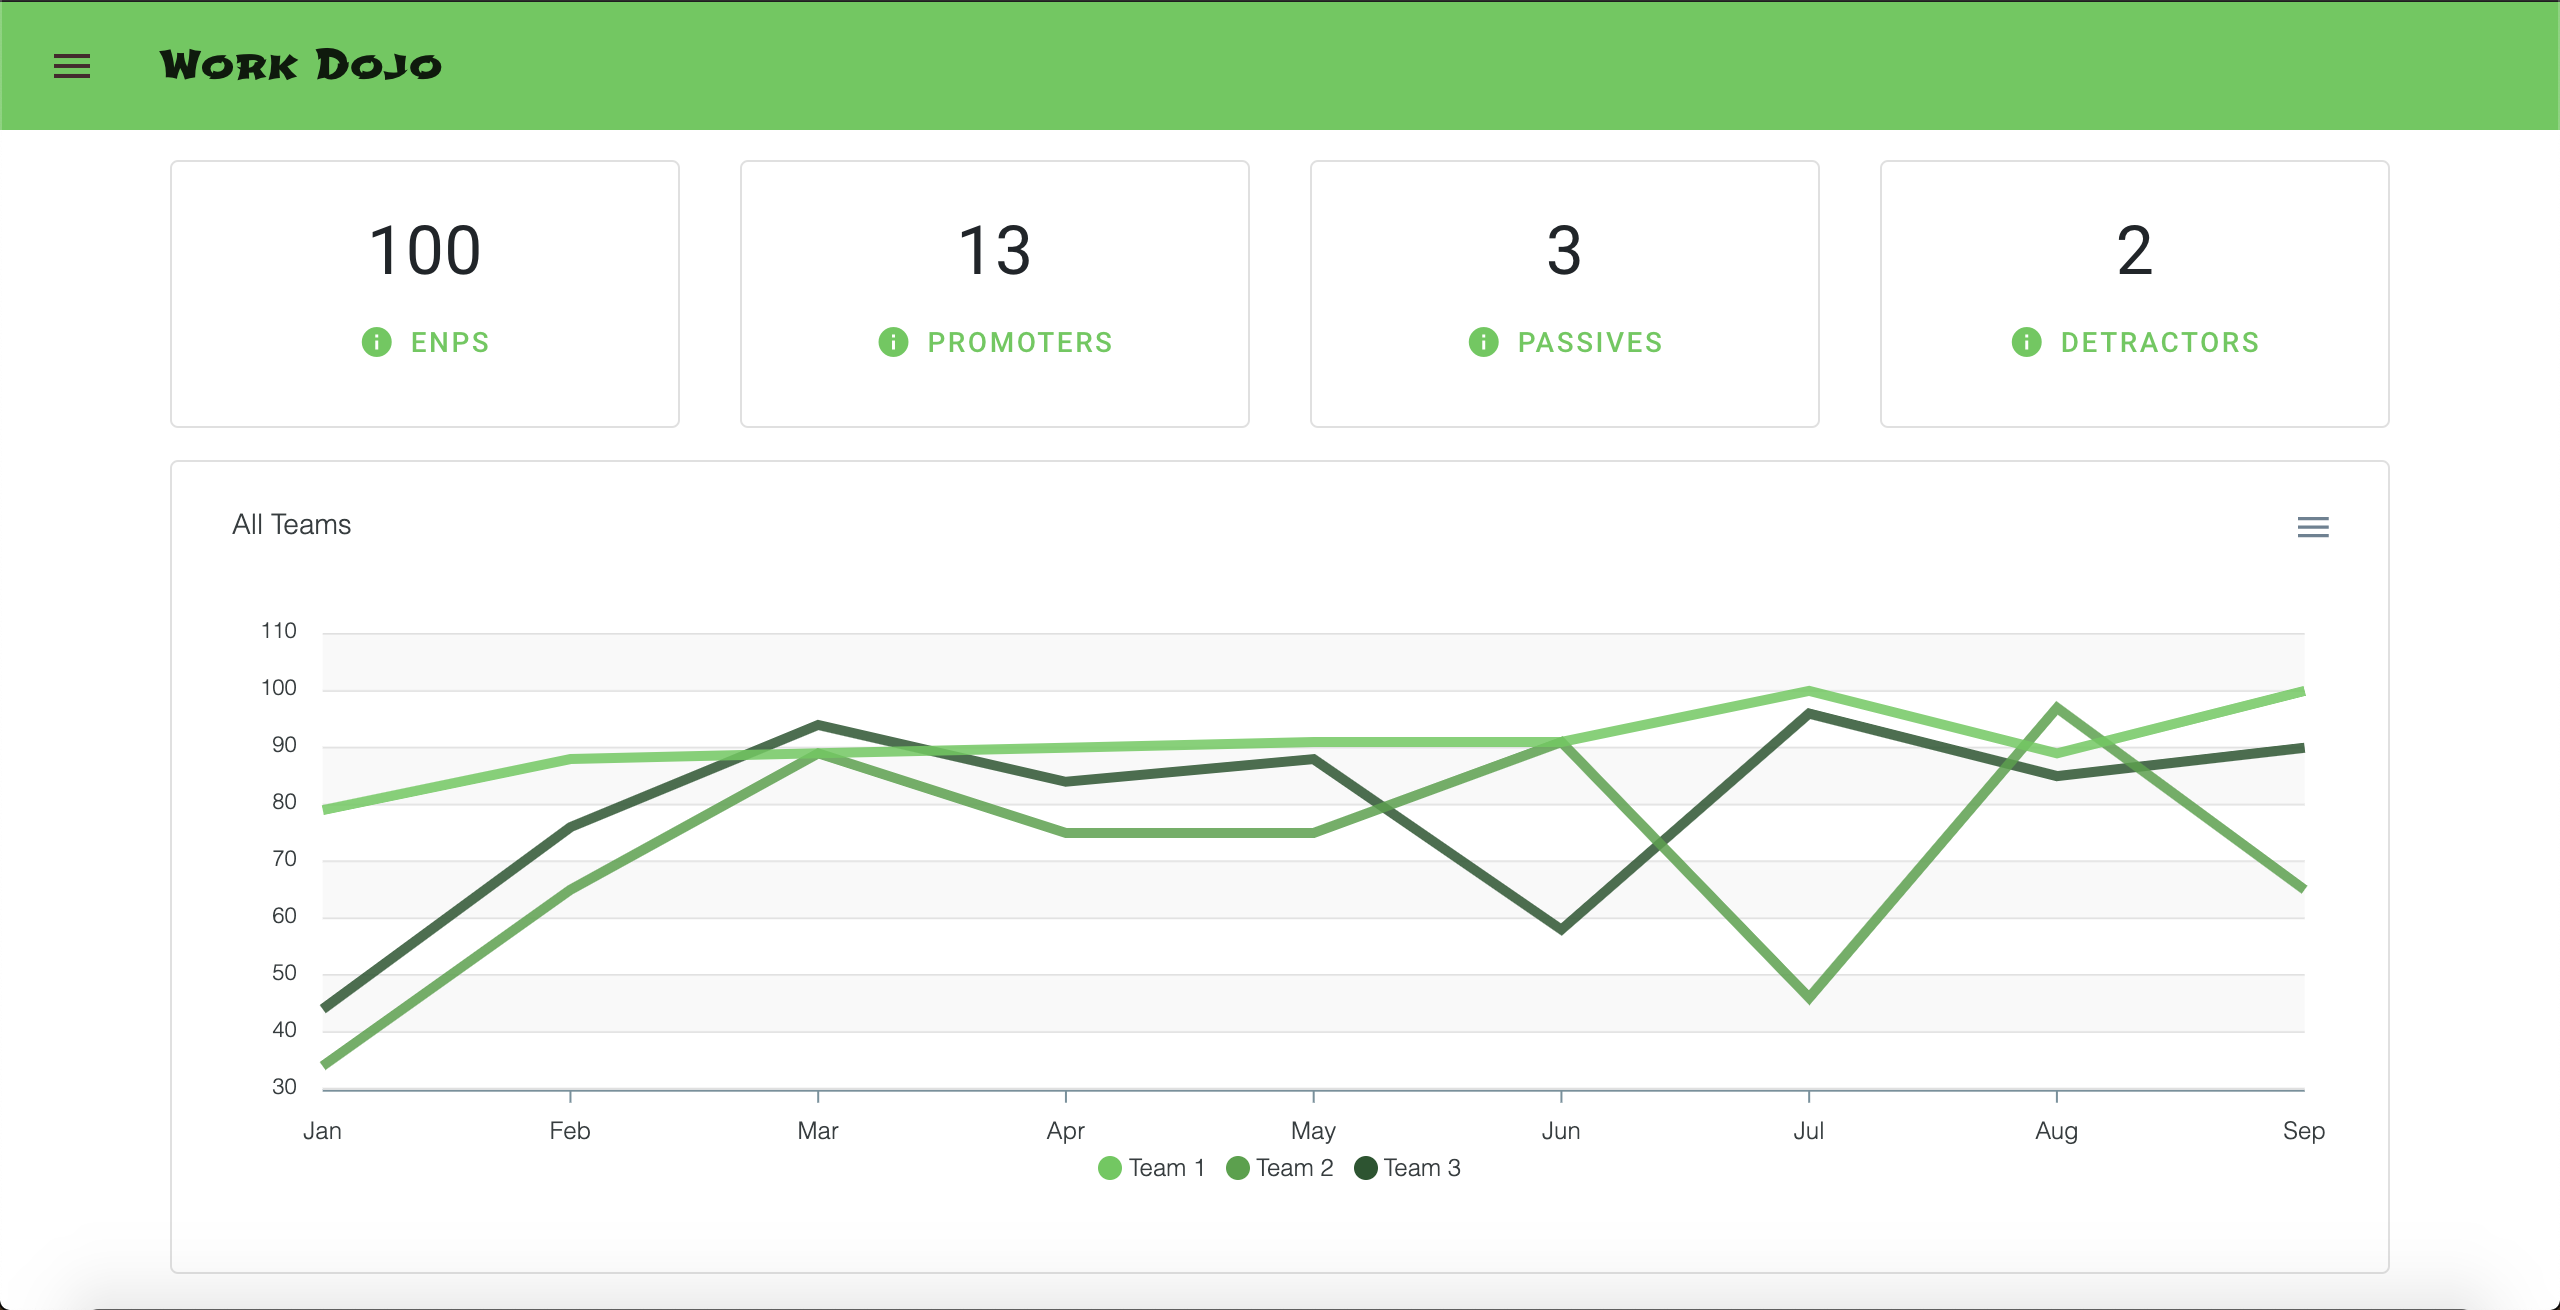Click the Work Dojo logo
This screenshot has width=2560, height=1310.
(300, 66)
